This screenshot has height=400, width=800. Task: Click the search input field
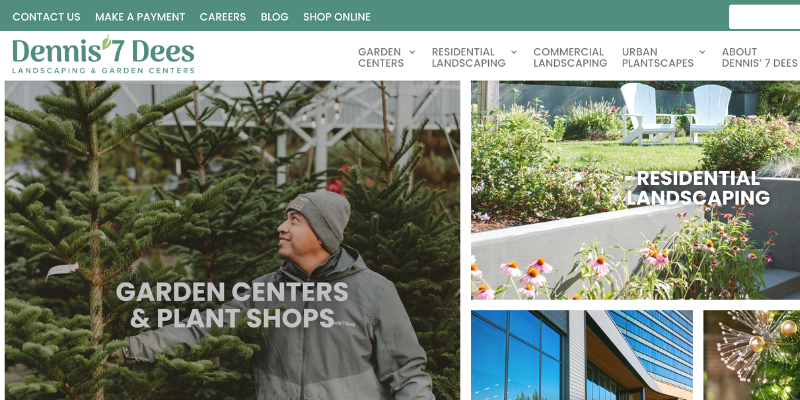[764, 17]
